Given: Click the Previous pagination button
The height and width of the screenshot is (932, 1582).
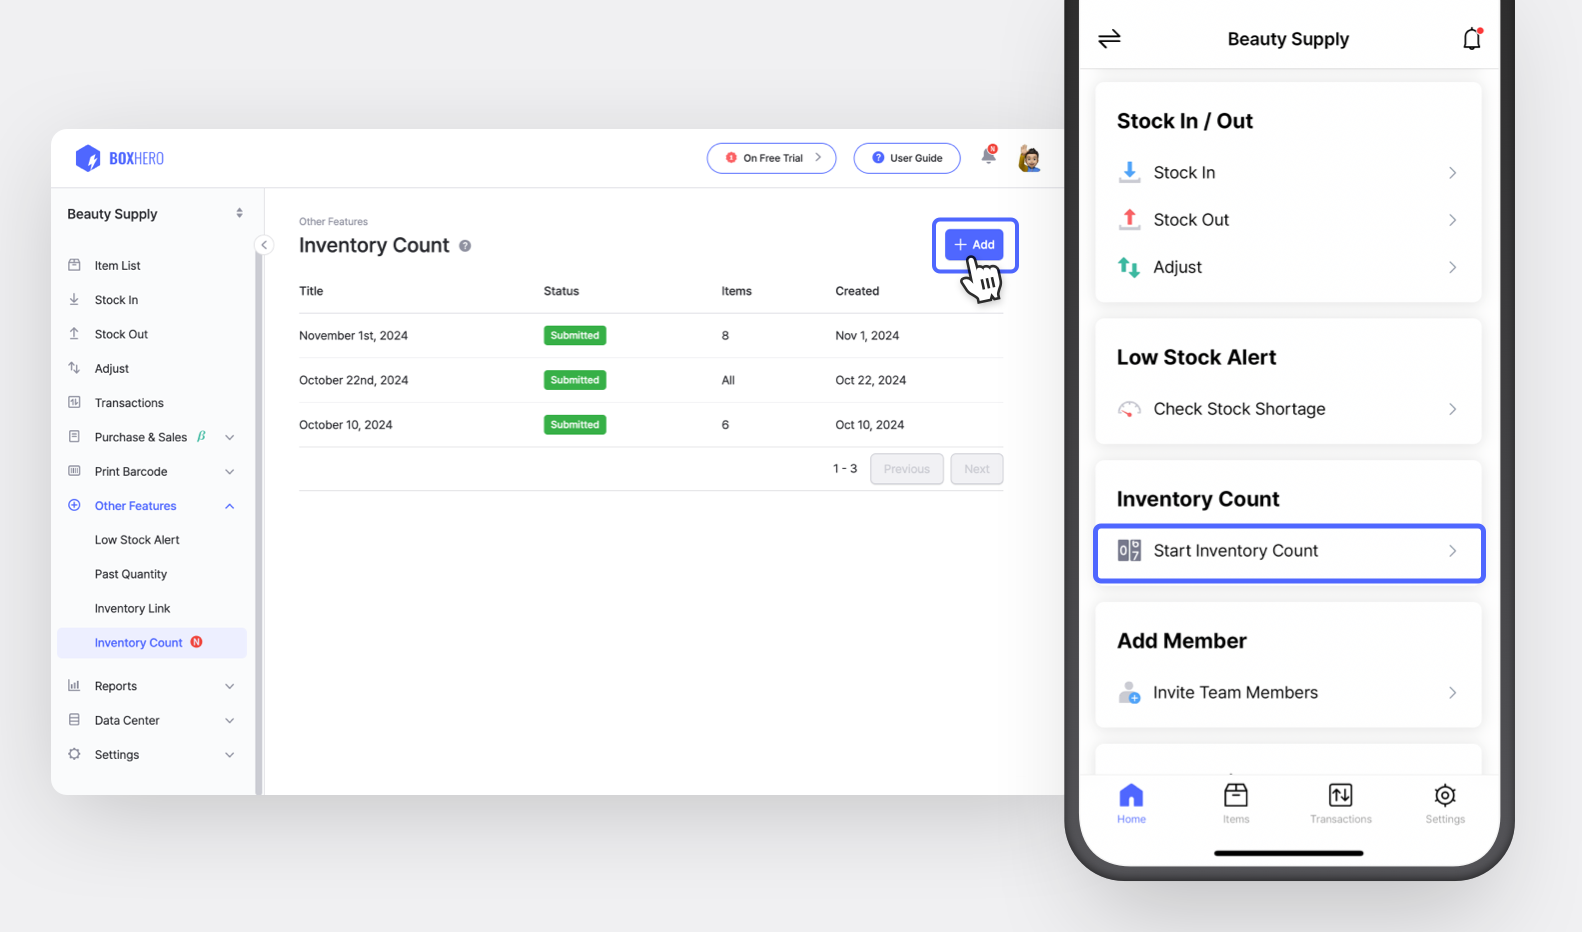Looking at the screenshot, I should pos(907,469).
